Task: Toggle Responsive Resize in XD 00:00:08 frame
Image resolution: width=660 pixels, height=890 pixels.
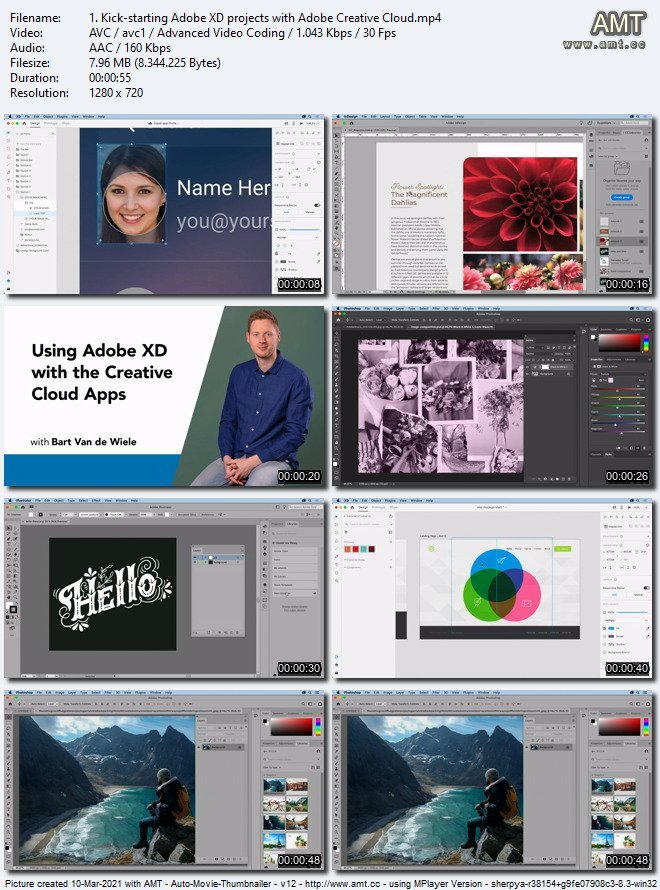Action: (317, 205)
